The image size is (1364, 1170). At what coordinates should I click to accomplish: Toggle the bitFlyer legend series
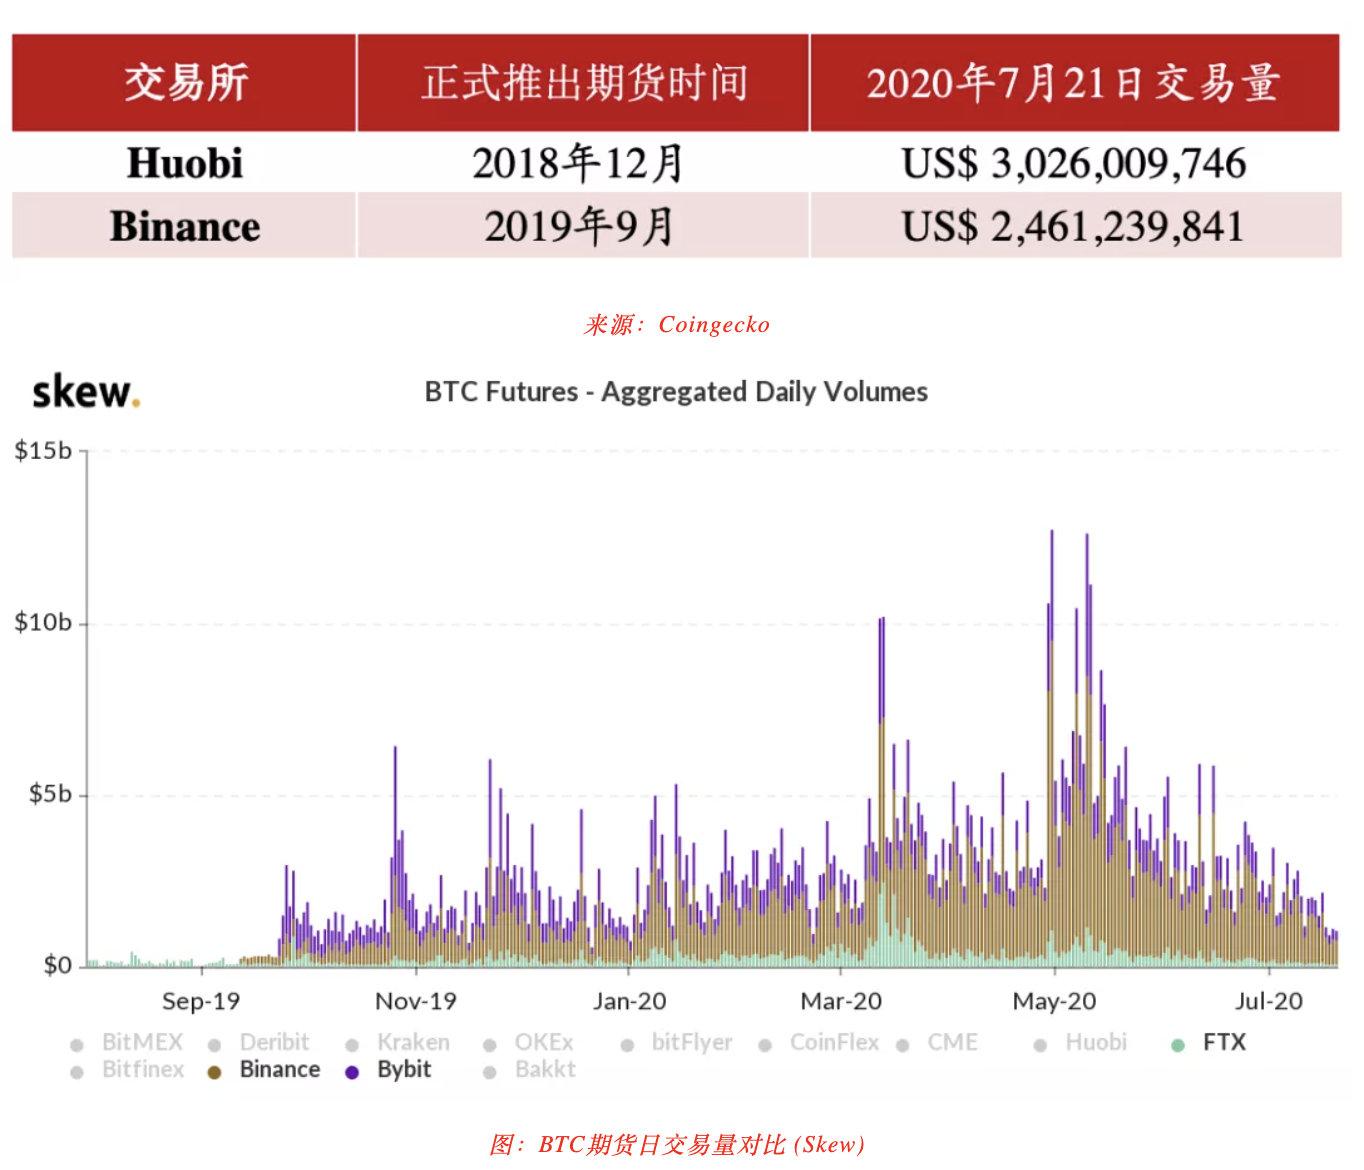click(x=677, y=1043)
